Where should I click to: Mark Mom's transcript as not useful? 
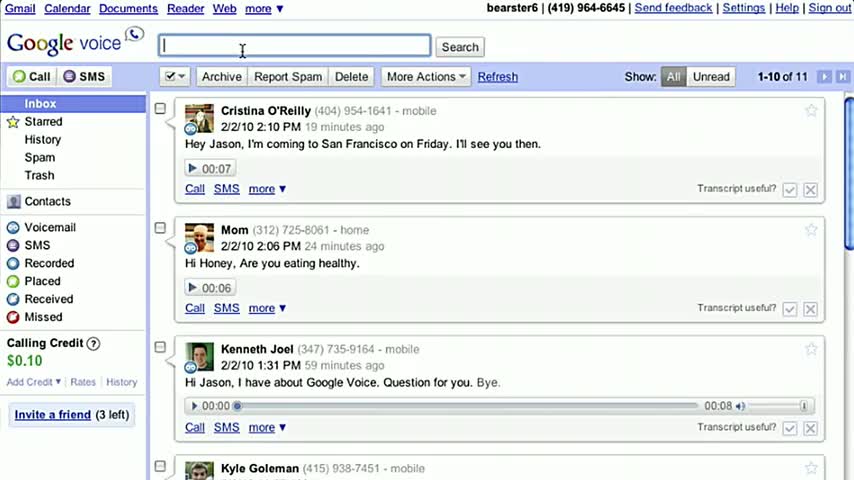click(810, 309)
